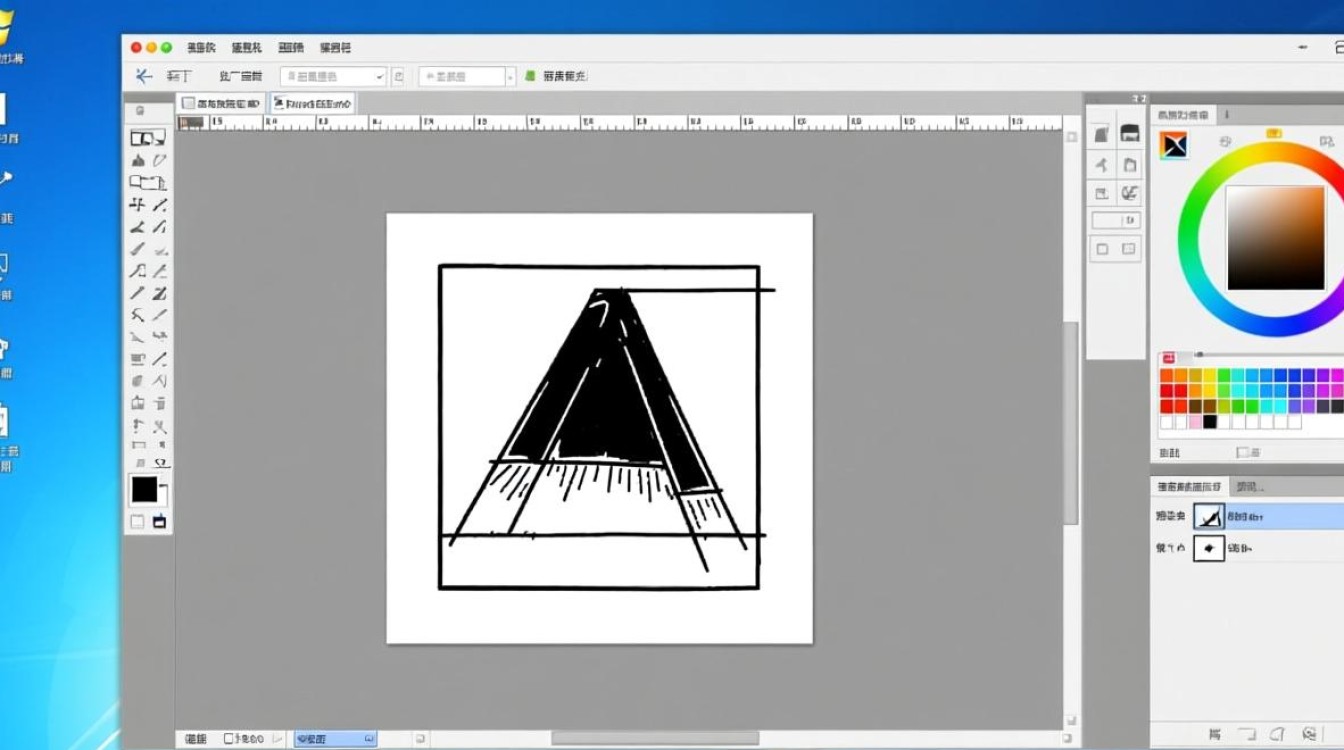The height and width of the screenshot is (750, 1344).
Task: Open the first menu in the menu bar
Action: pyautogui.click(x=196, y=46)
